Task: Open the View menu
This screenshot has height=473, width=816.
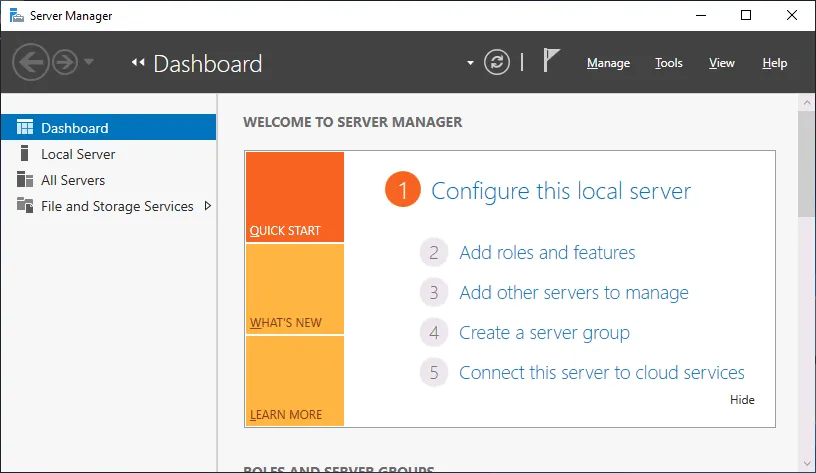Action: 722,63
